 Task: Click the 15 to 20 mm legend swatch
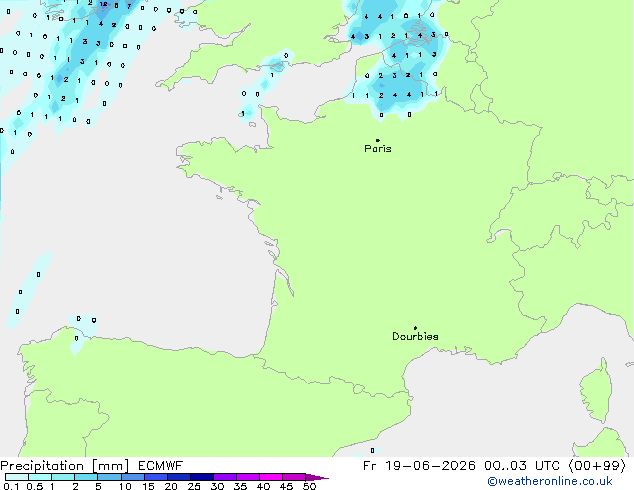click(x=155, y=477)
